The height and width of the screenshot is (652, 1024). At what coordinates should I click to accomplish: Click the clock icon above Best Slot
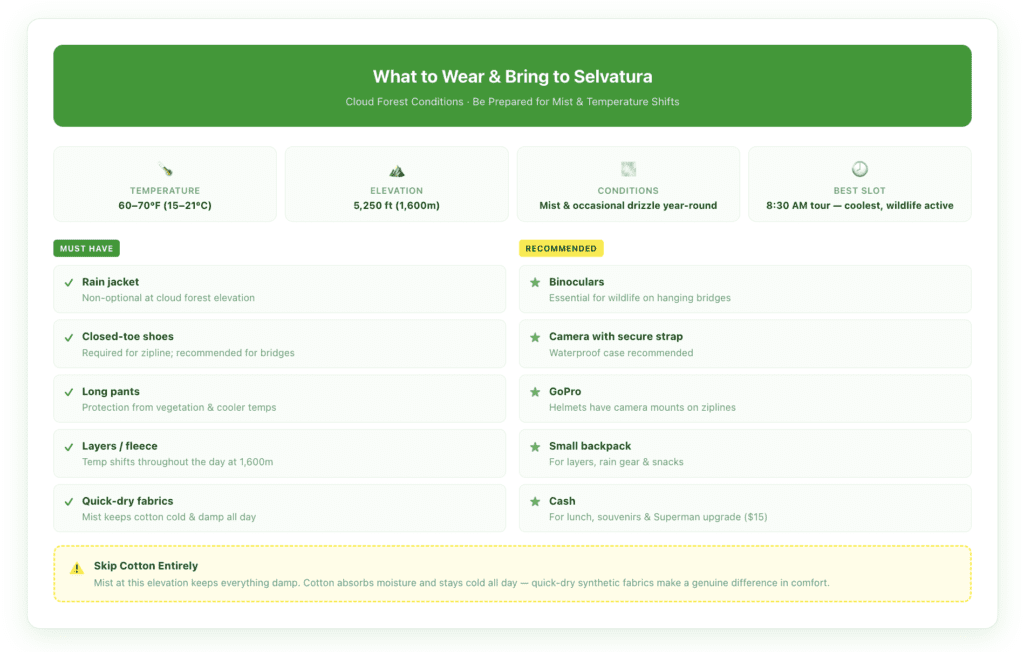pyautogui.click(x=859, y=169)
